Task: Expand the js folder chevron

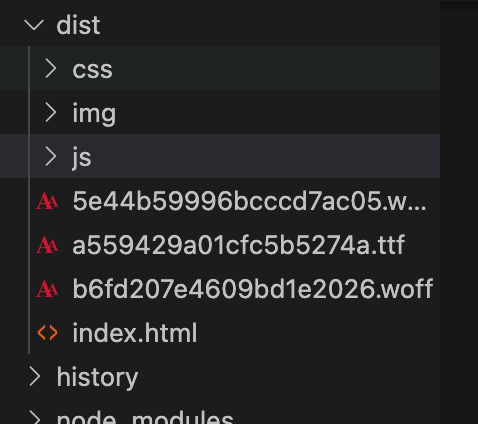Action: [51, 156]
